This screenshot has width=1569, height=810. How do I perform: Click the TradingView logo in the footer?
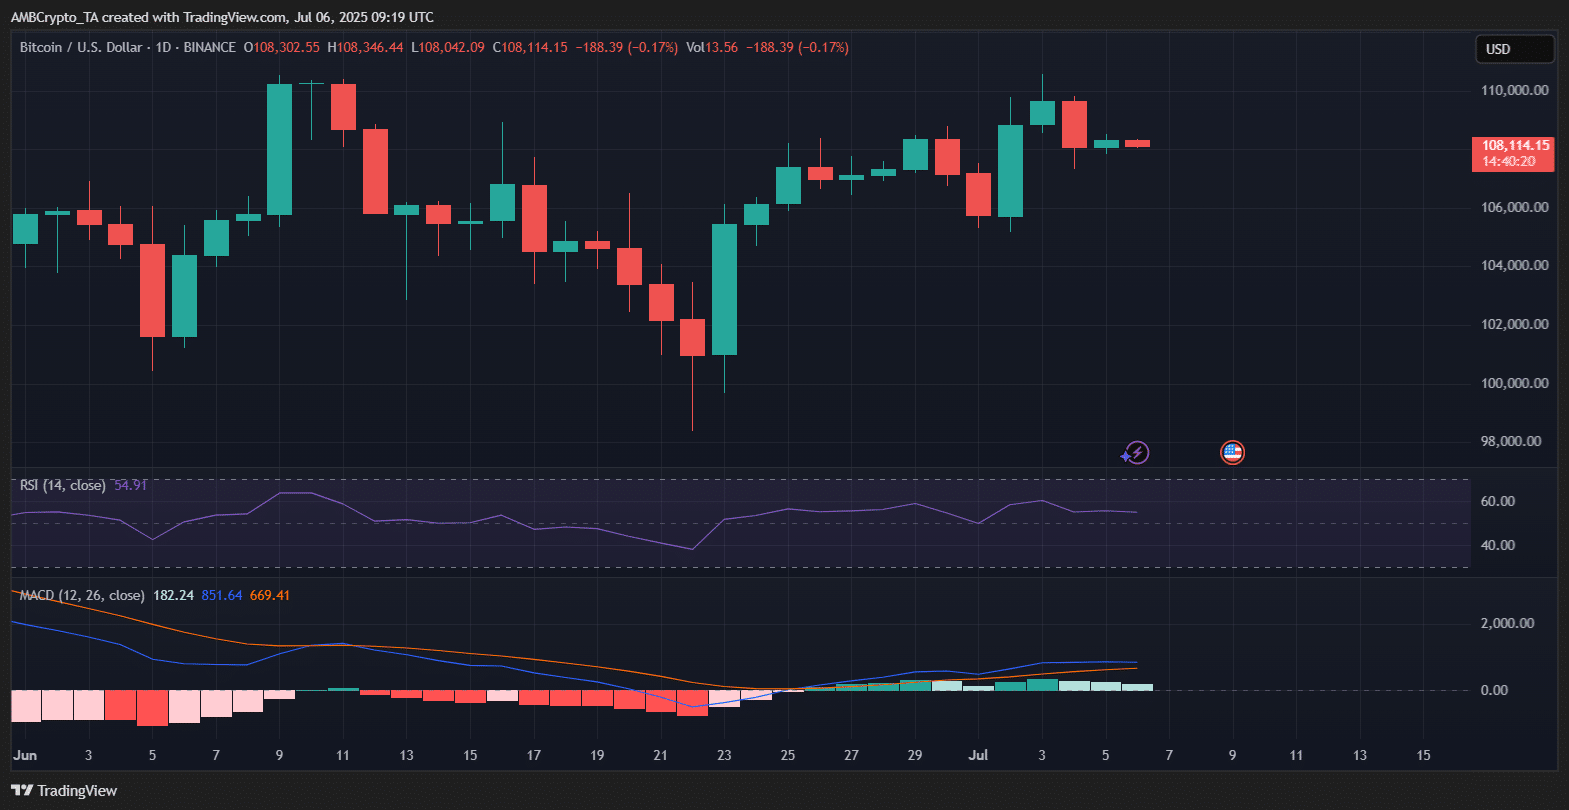pos(65,791)
